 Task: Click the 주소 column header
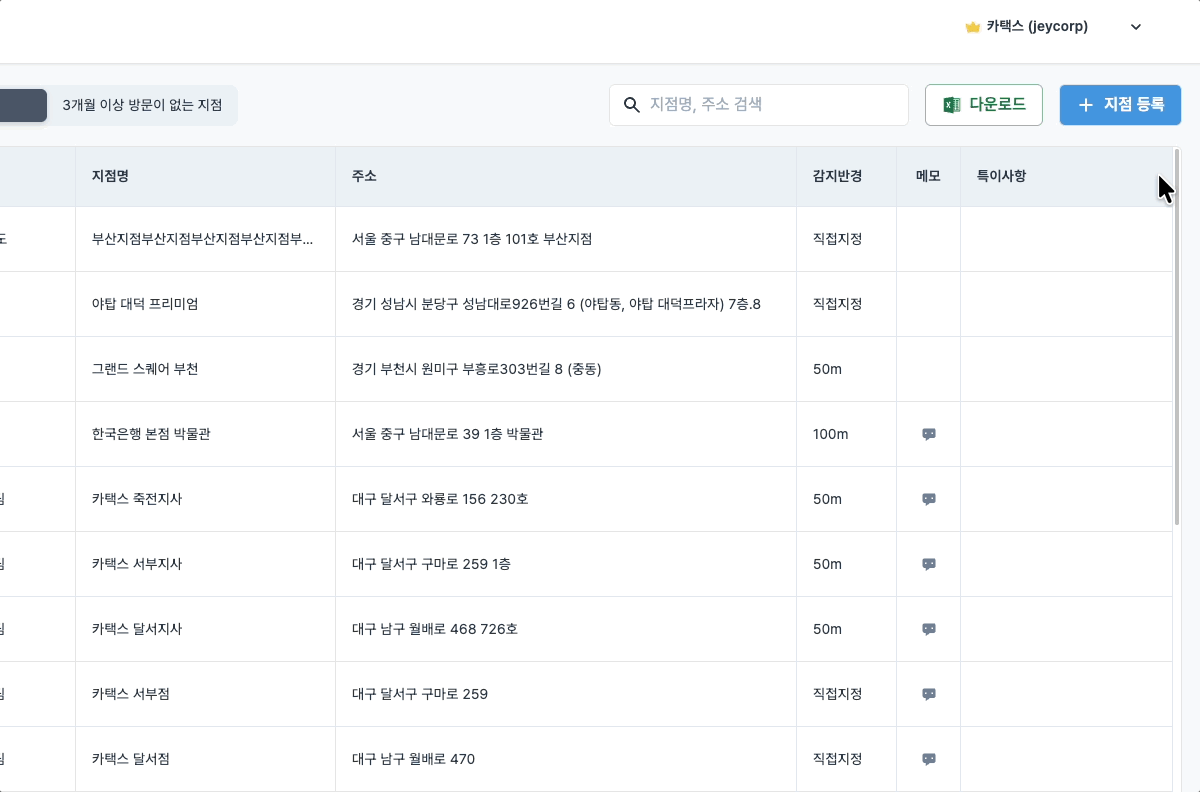[x=365, y=176]
